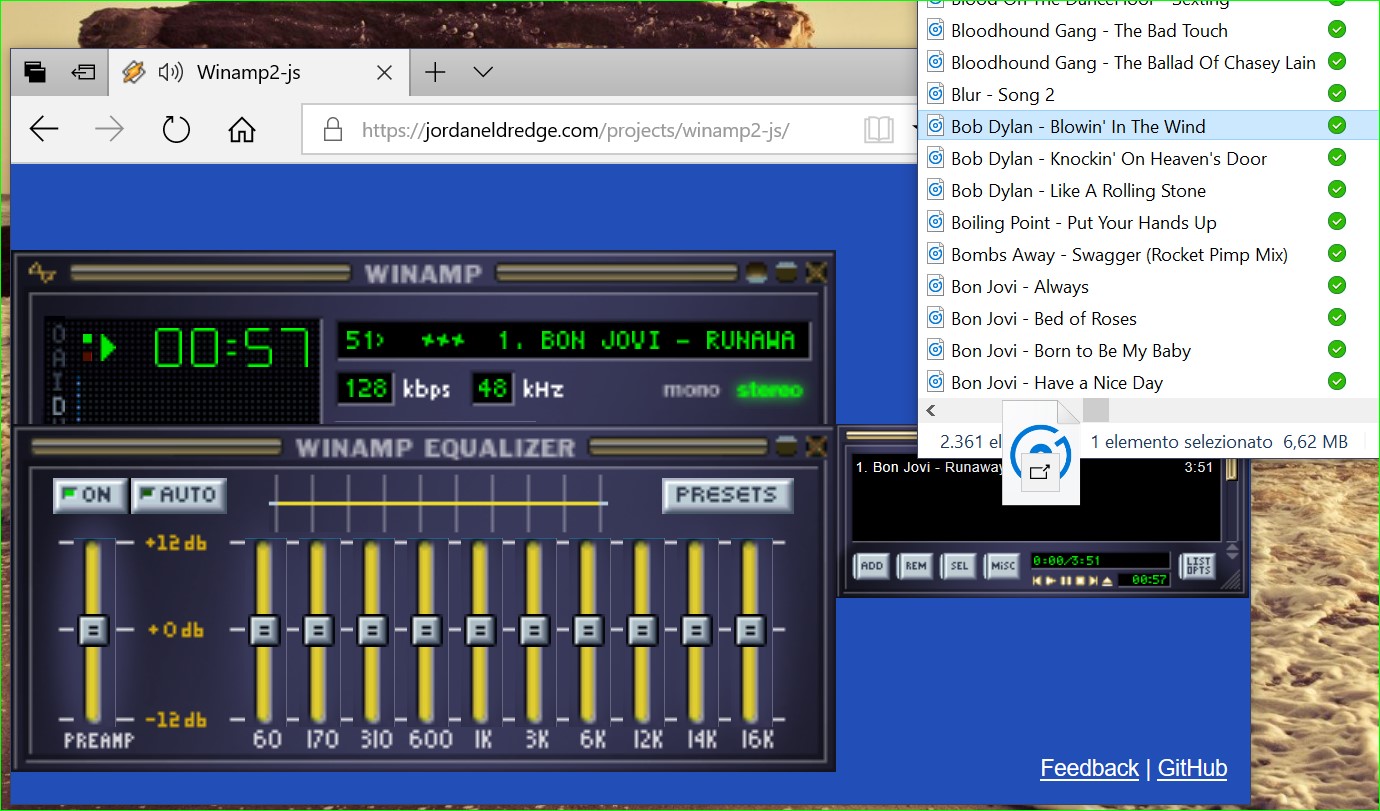This screenshot has height=811, width=1380.
Task: Select Bon Jovi - Have a Nice Day
Action: (1057, 382)
